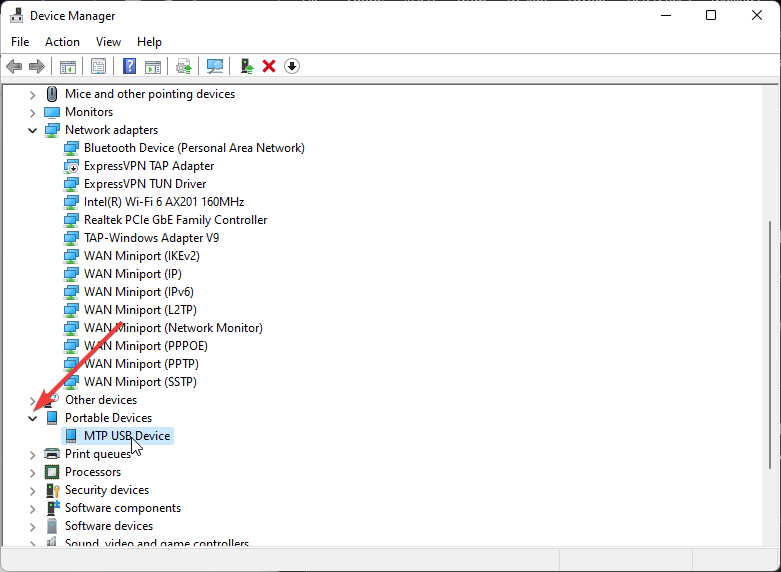Image resolution: width=781 pixels, height=572 pixels.
Task: Expand the Other devices node
Action: pyautogui.click(x=32, y=401)
